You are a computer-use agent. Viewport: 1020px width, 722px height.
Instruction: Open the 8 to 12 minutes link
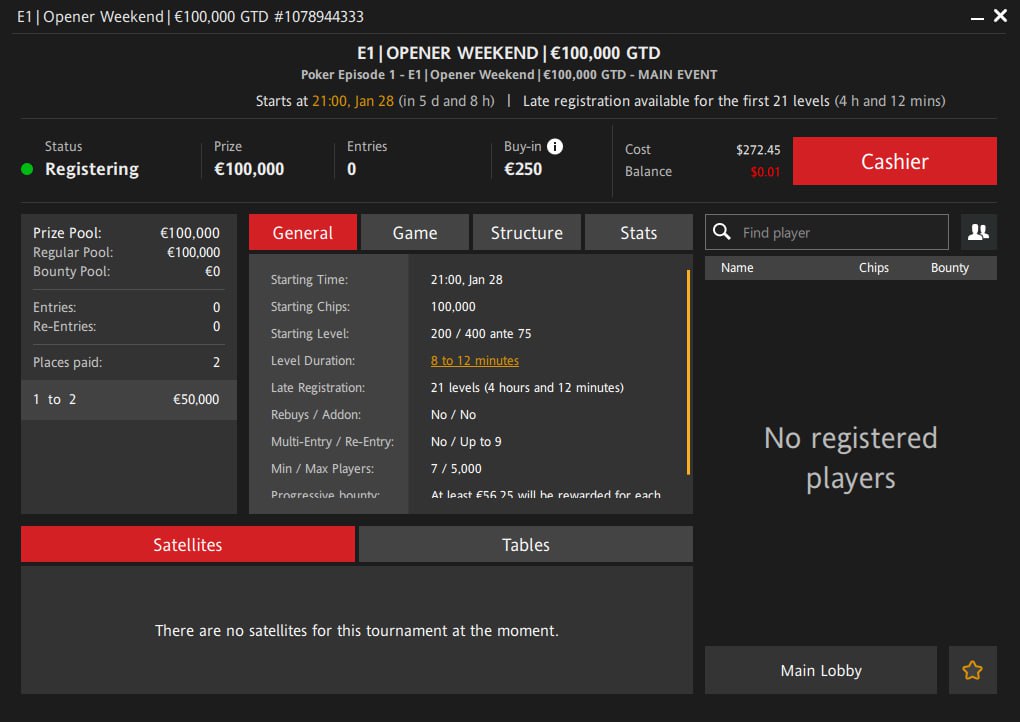(475, 360)
